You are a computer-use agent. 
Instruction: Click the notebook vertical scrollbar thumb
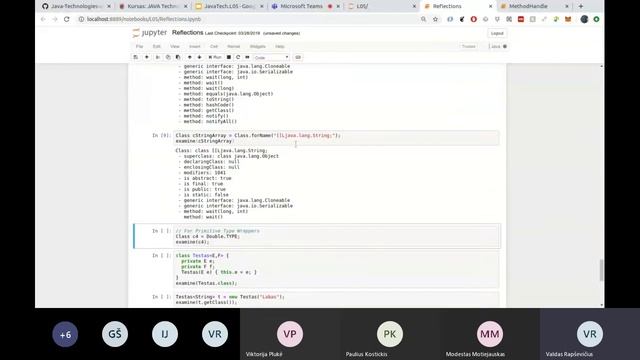[x=601, y=270]
